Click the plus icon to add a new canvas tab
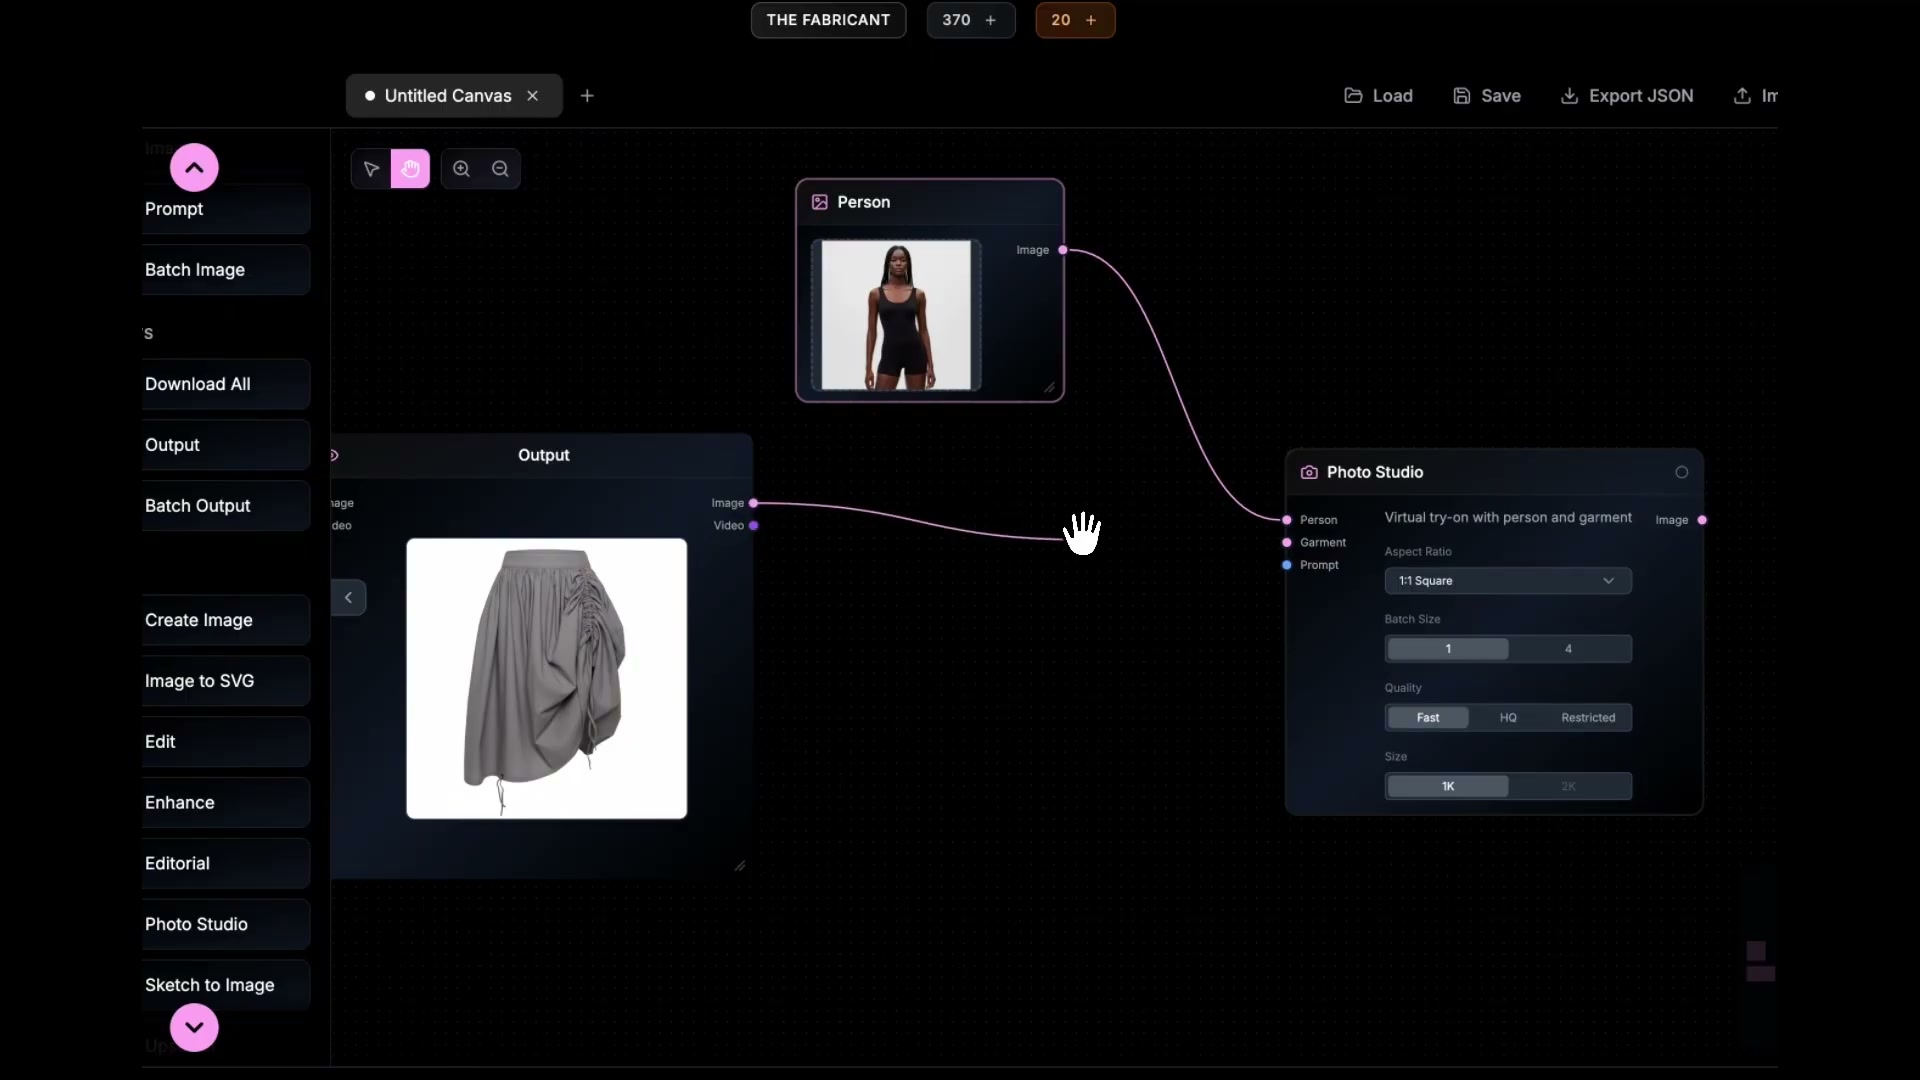 (x=587, y=95)
